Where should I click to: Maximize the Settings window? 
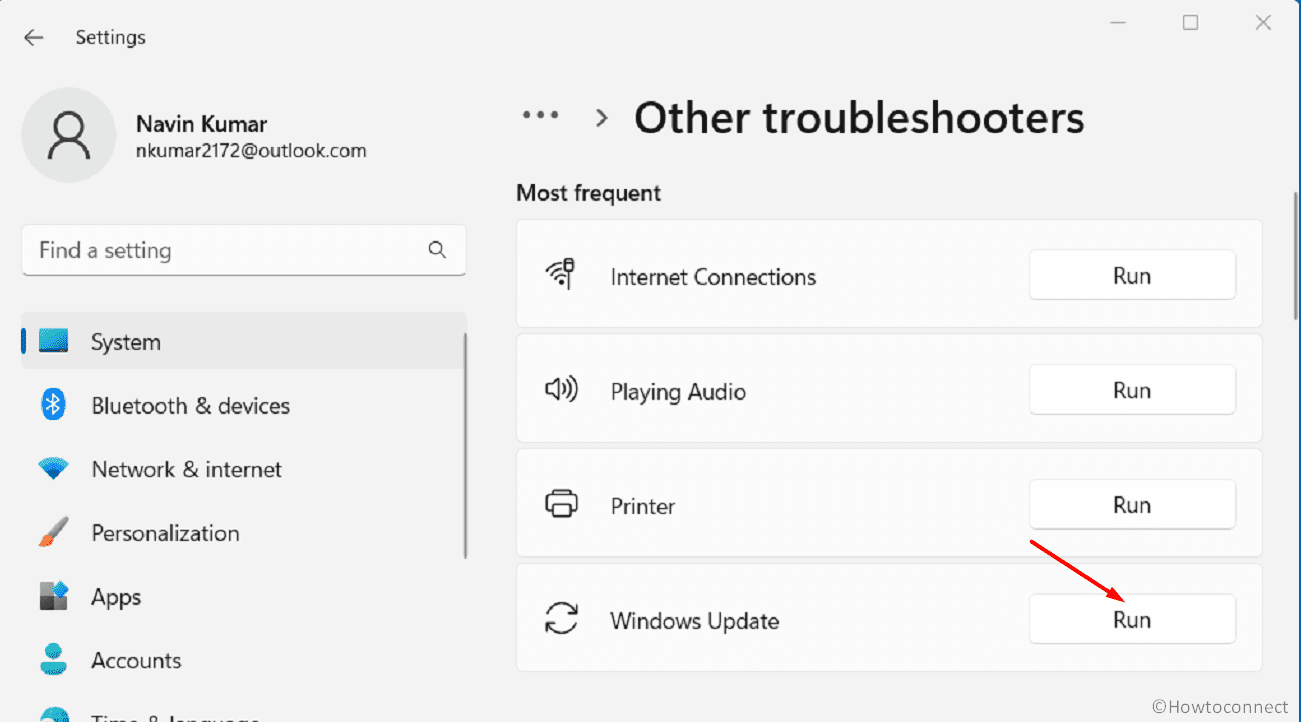pos(1190,23)
